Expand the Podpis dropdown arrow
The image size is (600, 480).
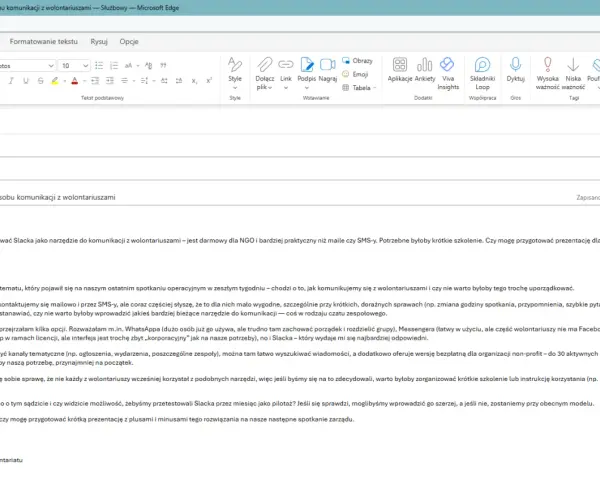tap(307, 88)
